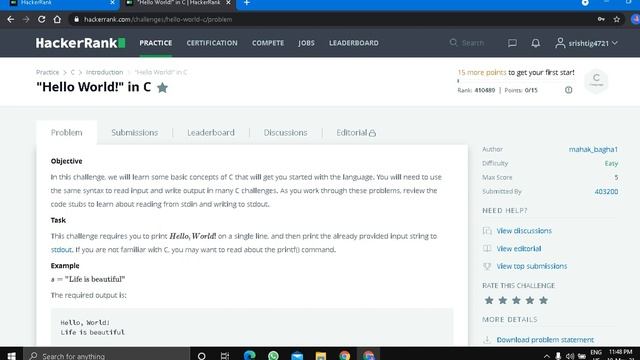Switch to the Leaderboard tab
This screenshot has width=640, height=360.
click(211, 133)
